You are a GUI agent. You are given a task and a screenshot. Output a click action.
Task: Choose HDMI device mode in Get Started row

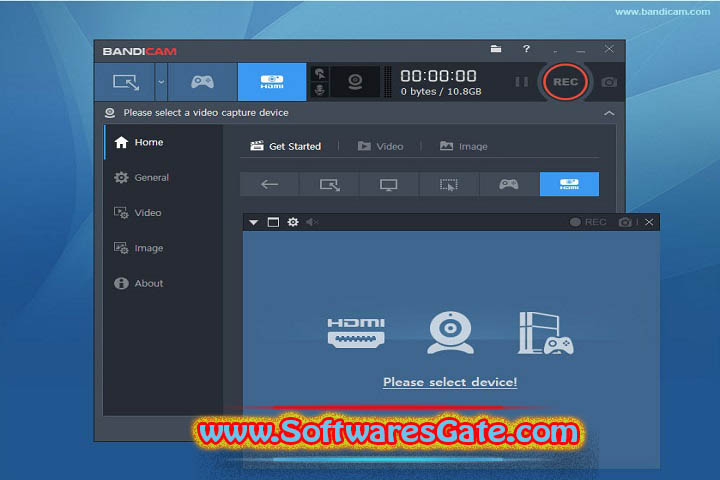click(x=569, y=184)
